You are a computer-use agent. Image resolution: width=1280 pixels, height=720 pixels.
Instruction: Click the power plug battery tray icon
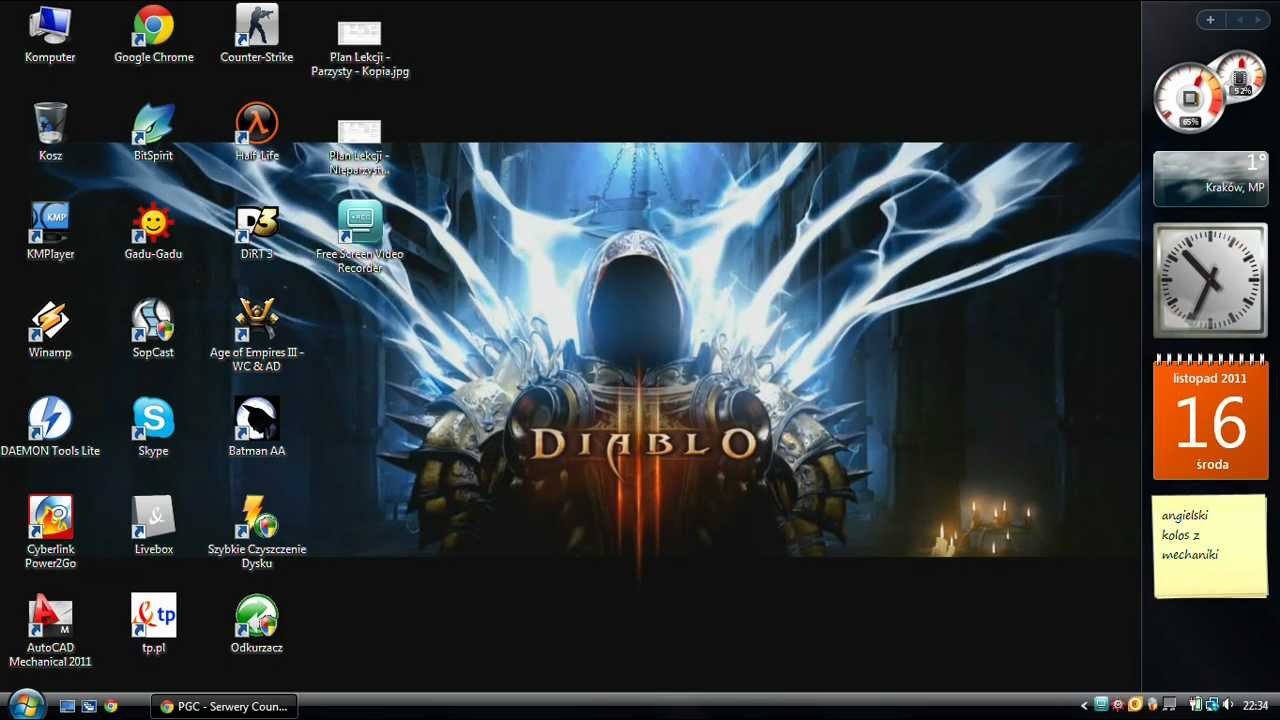tap(1195, 706)
